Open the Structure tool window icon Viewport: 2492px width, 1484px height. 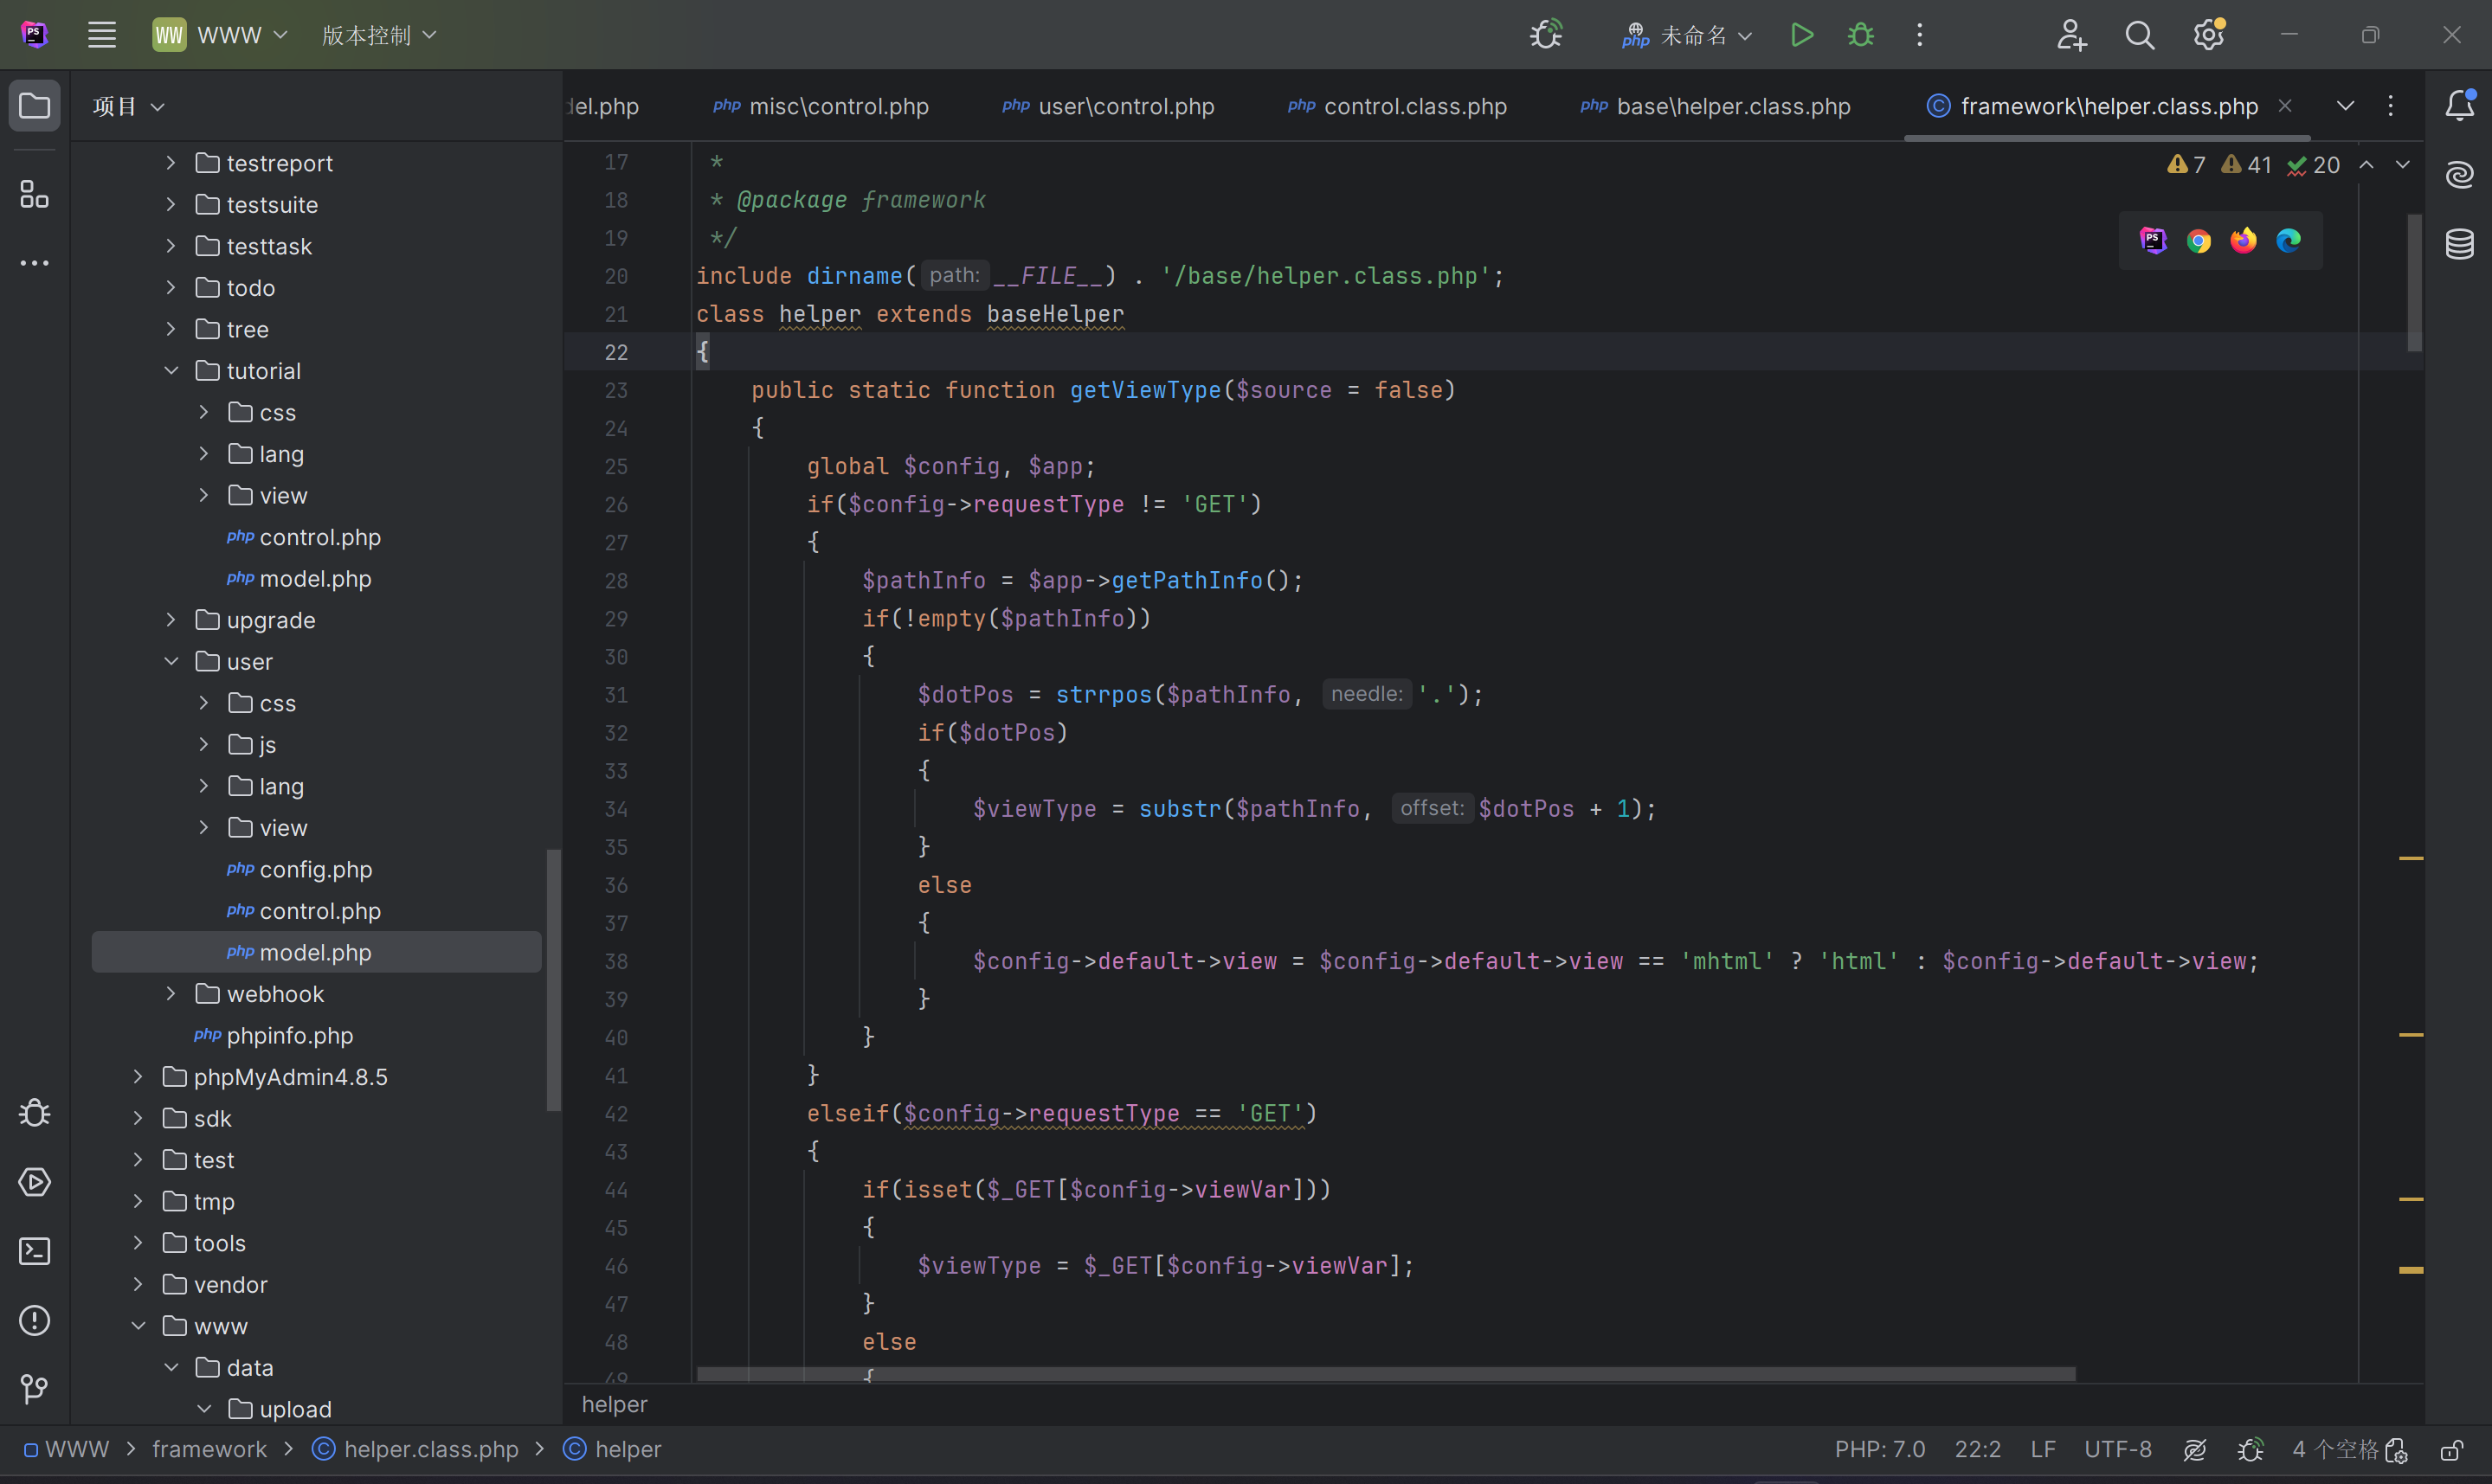coord(34,194)
